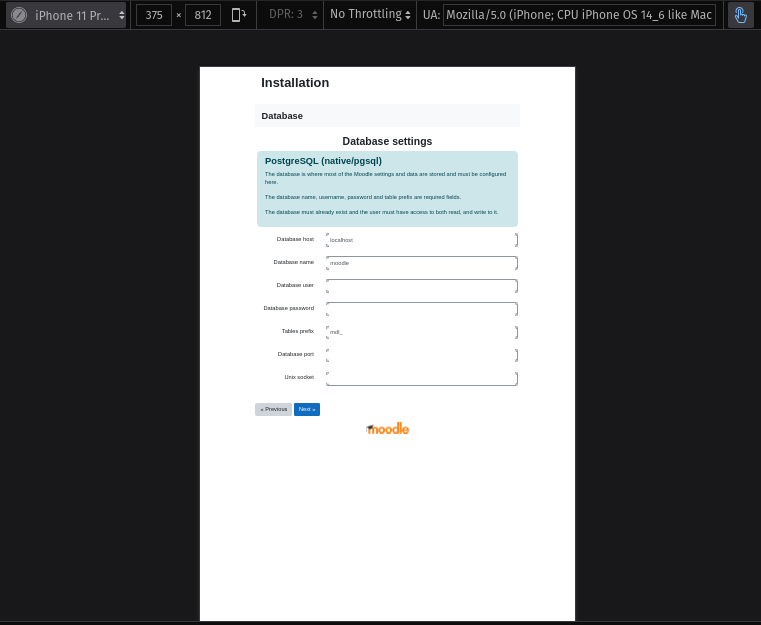Focus the Database name field
This screenshot has width=761, height=625.
(422, 263)
